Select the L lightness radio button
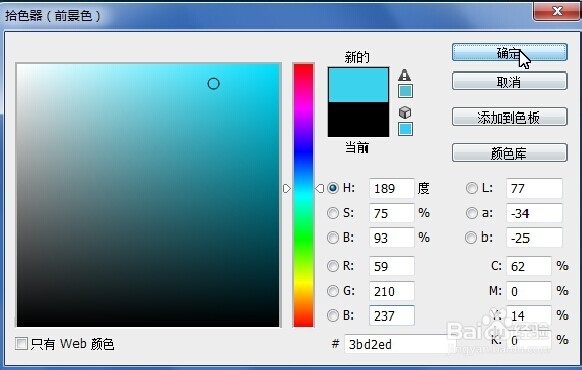 (x=472, y=188)
